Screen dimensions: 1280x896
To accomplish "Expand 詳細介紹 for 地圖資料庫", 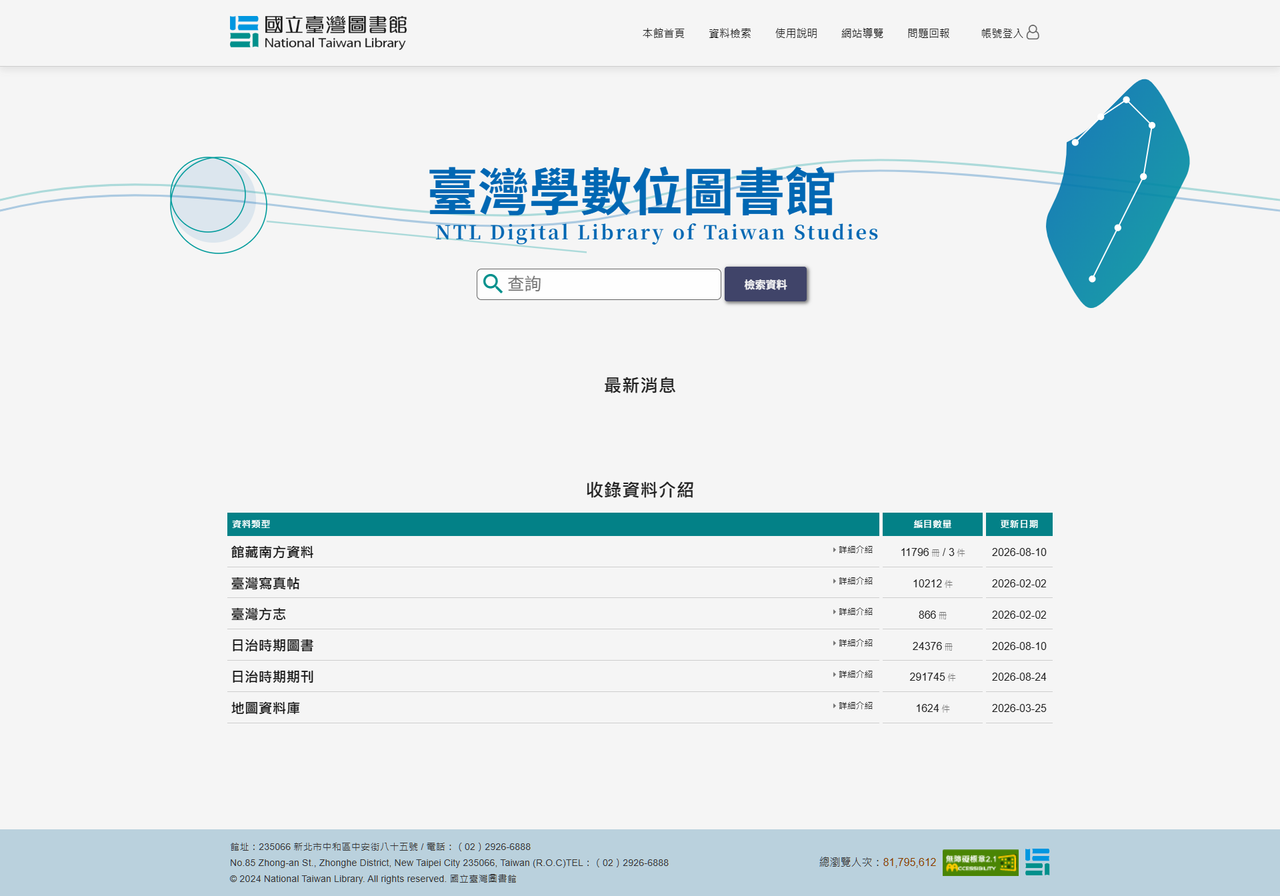I will click(x=853, y=706).
